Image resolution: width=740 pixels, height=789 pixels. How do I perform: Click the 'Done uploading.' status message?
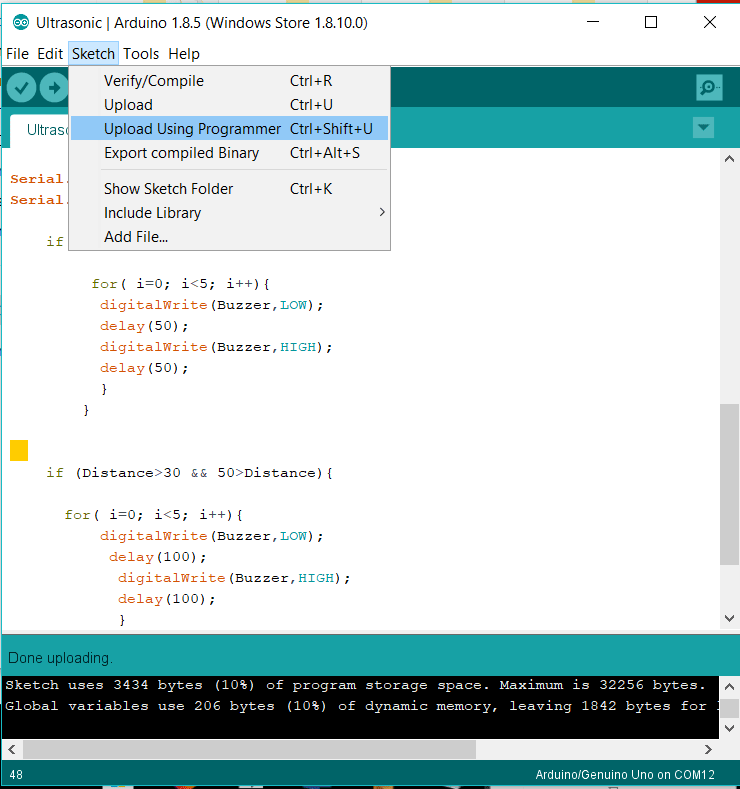(60, 658)
